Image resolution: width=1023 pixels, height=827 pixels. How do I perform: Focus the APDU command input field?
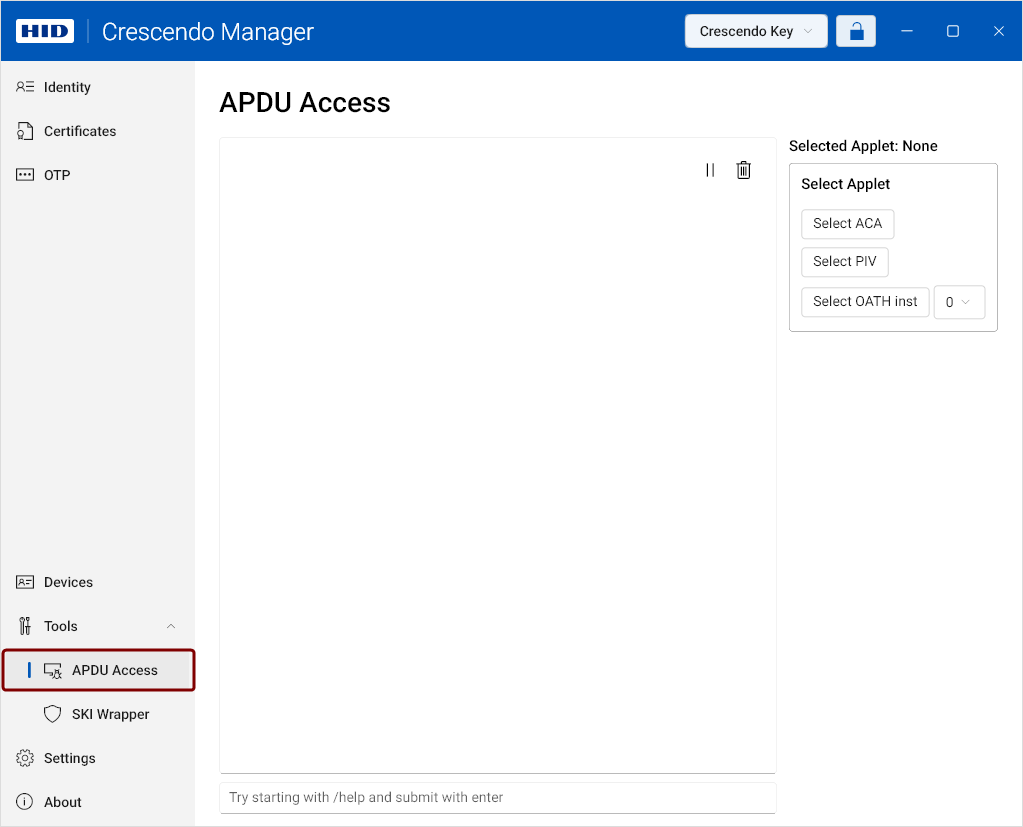tap(498, 798)
